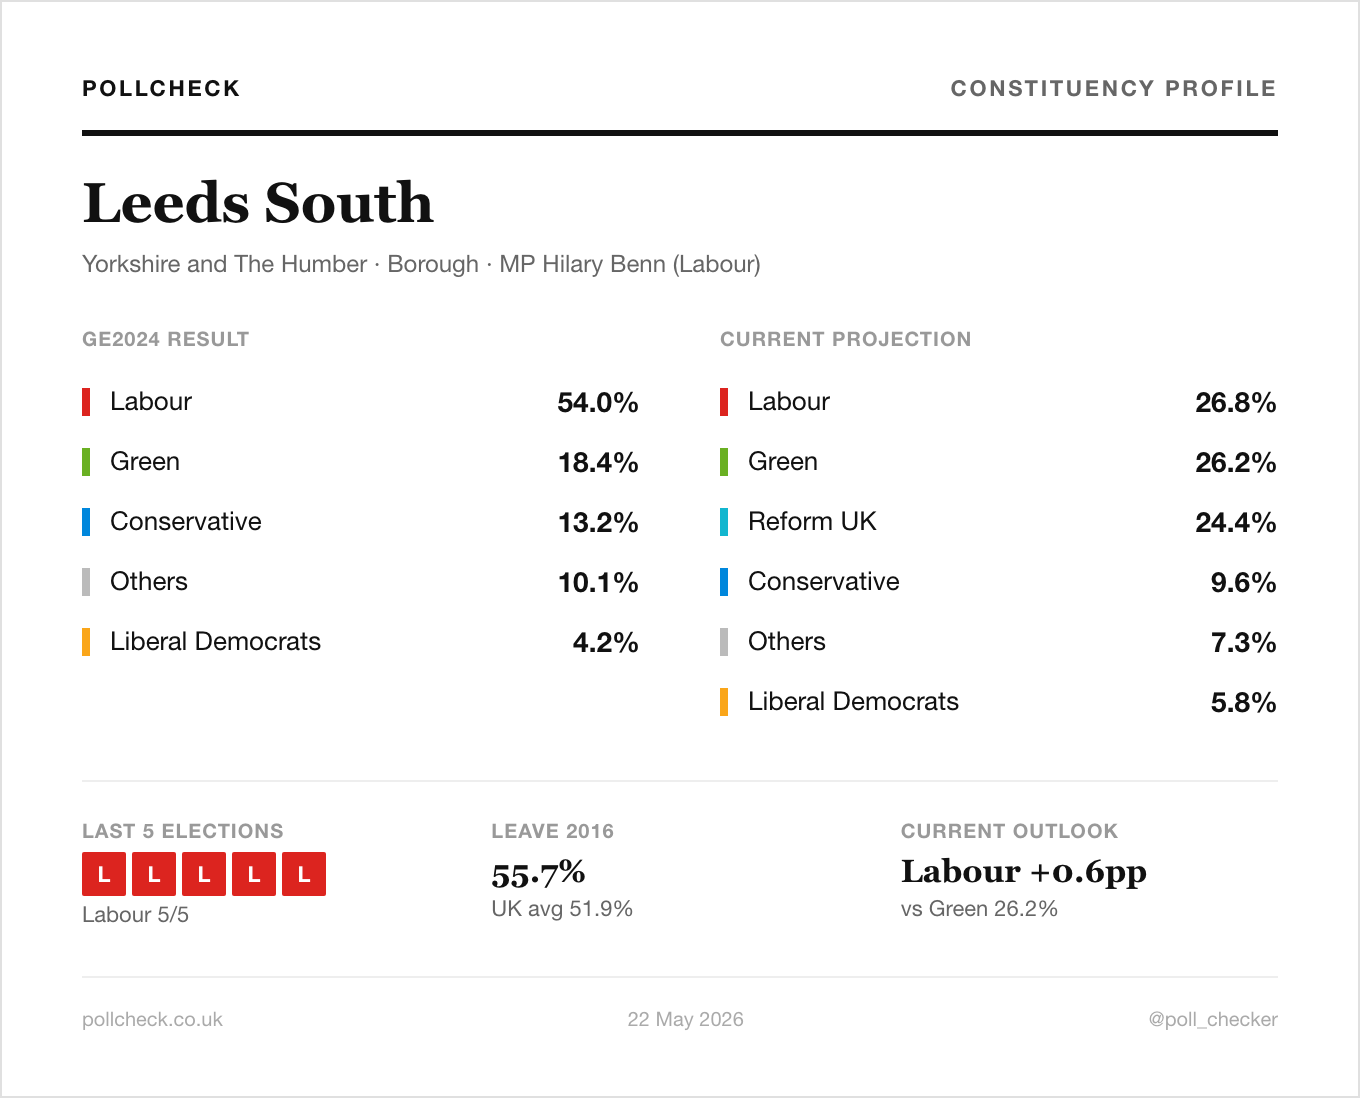This screenshot has height=1098, width=1360.
Task: Click the MP Hilary Benn subtitle text
Action: pyautogui.click(x=630, y=264)
